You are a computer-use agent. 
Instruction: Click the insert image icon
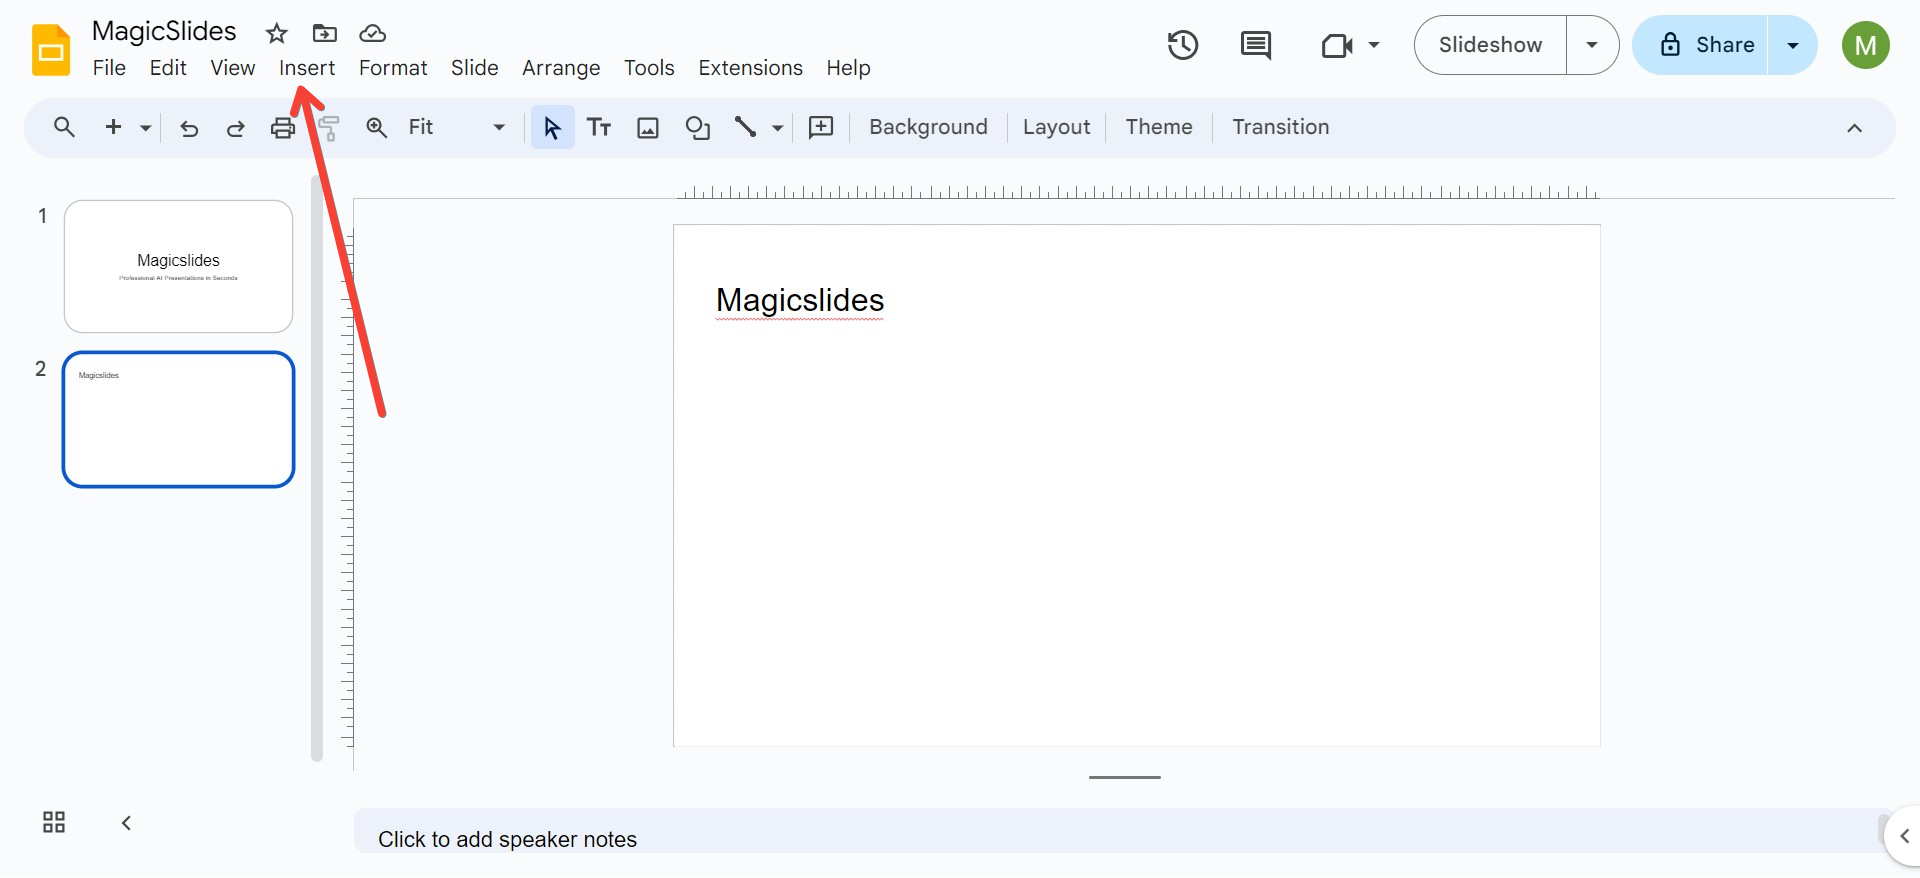[648, 128]
